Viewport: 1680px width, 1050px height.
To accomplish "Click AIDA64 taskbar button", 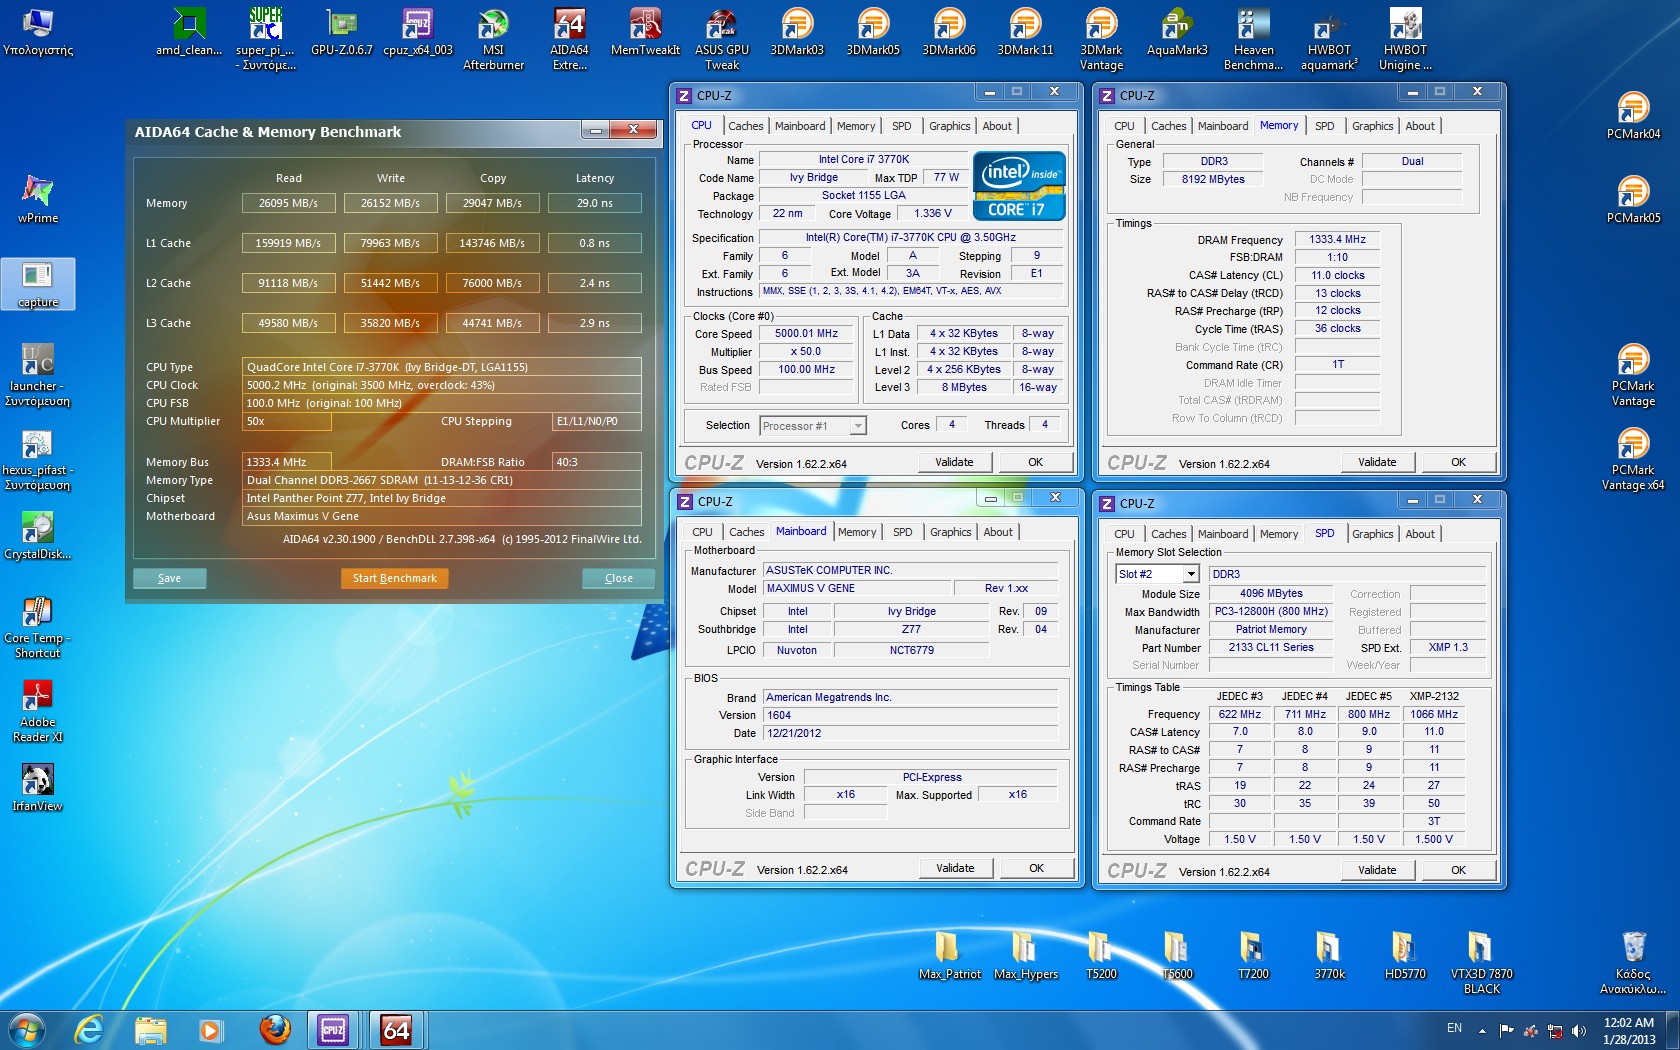I will pyautogui.click(x=396, y=1029).
